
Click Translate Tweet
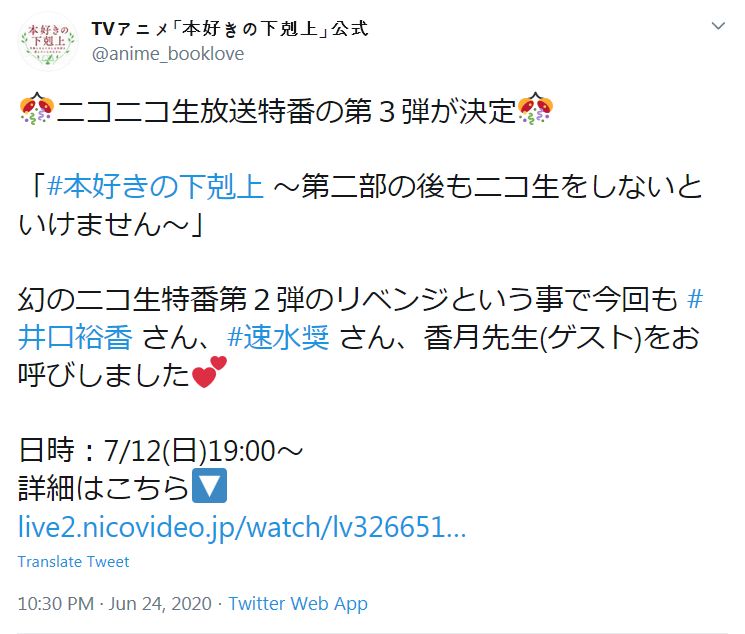[x=73, y=562]
